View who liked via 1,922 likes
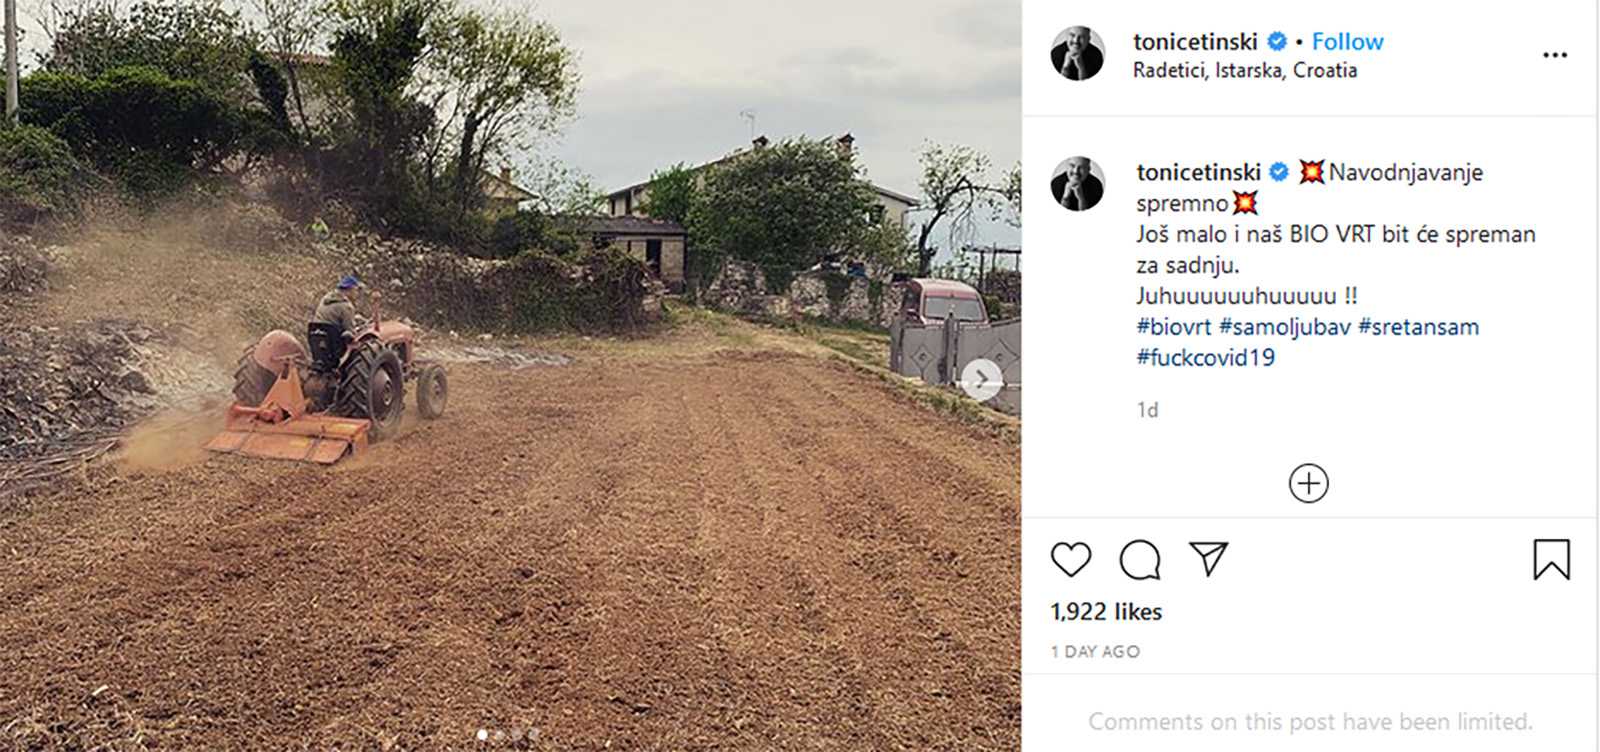The width and height of the screenshot is (1600, 752). click(1106, 612)
